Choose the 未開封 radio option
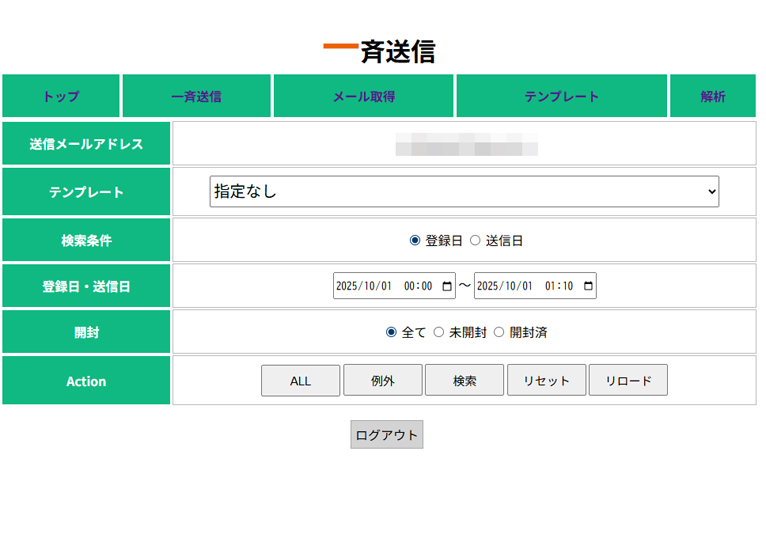 438,332
